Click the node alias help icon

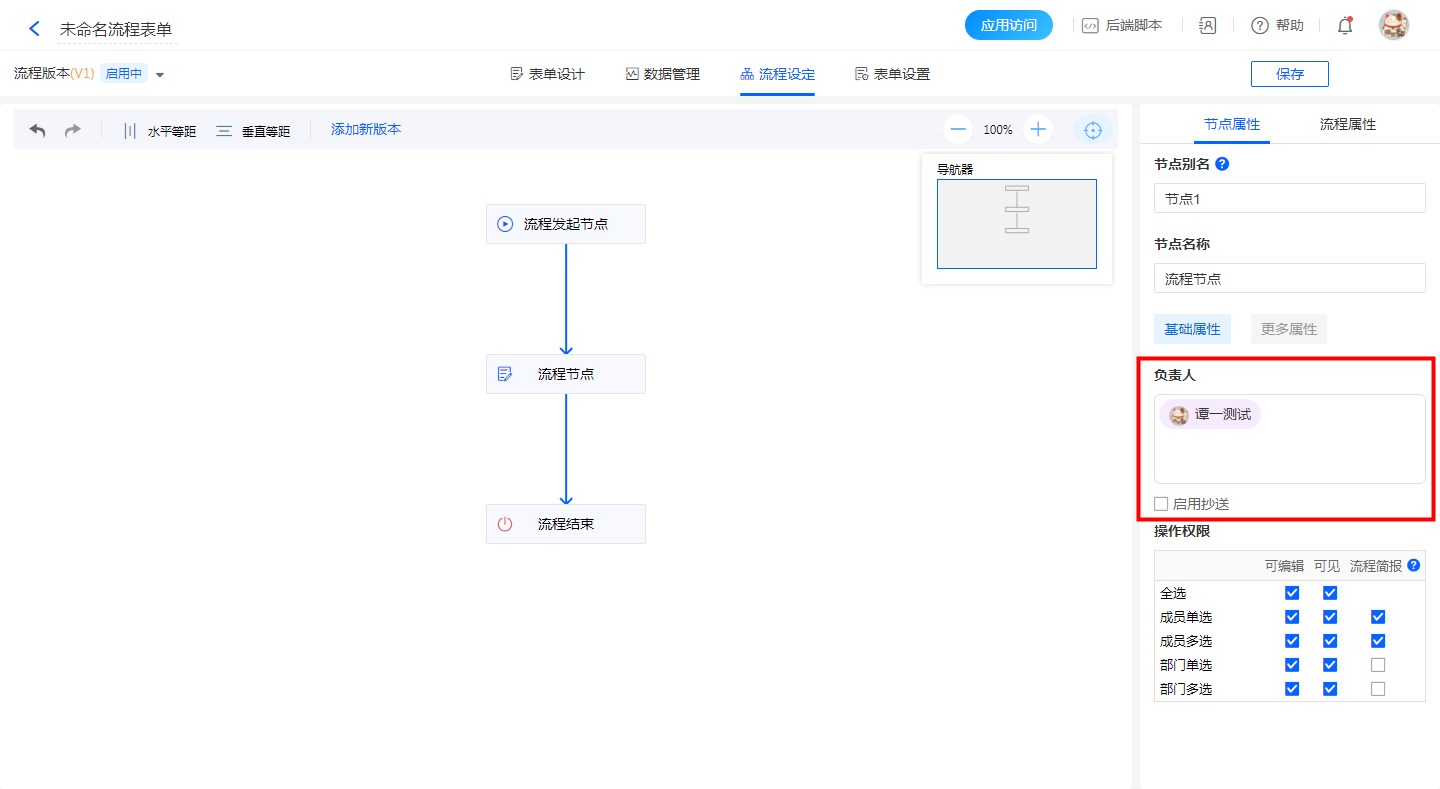(x=1221, y=164)
